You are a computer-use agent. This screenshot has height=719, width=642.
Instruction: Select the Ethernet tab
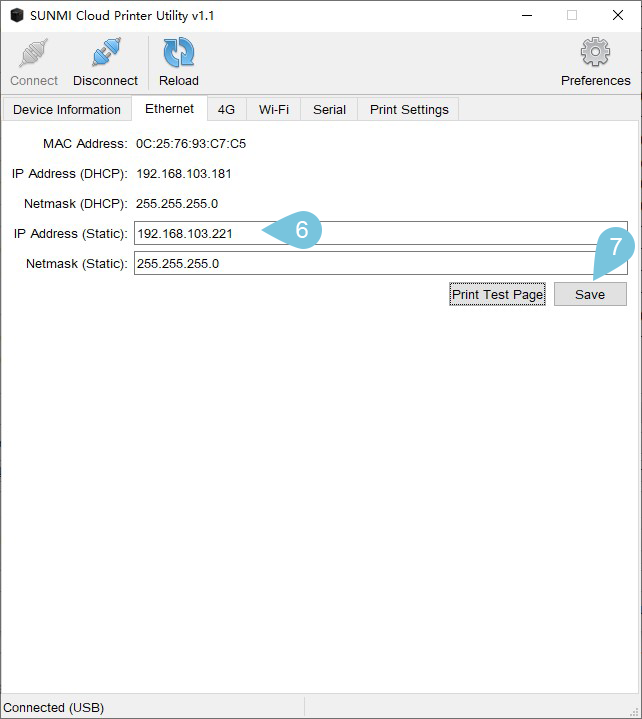click(x=169, y=109)
